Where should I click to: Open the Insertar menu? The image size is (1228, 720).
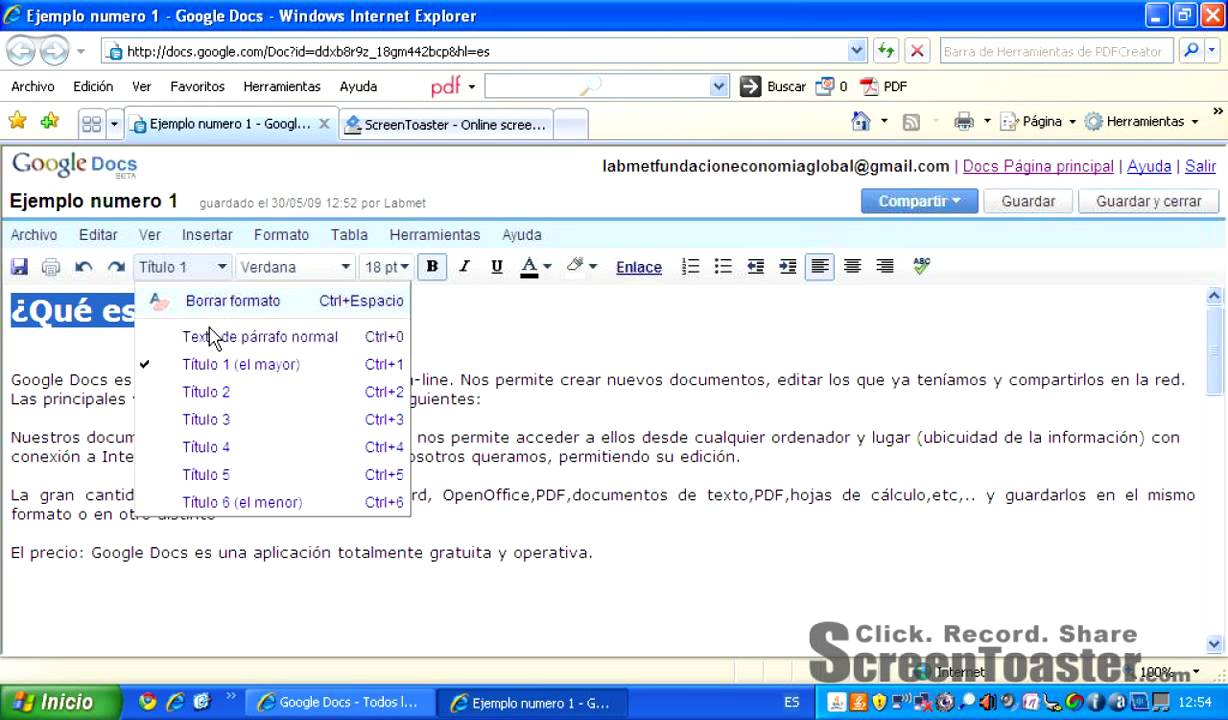point(207,235)
